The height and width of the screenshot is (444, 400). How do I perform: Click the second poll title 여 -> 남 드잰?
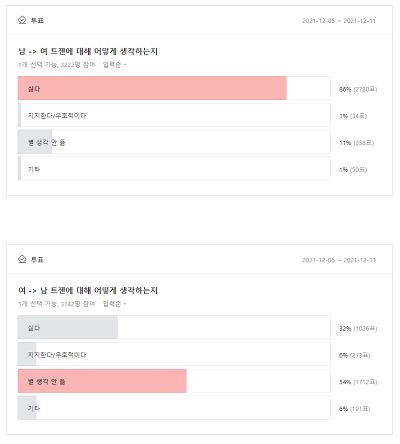click(88, 290)
